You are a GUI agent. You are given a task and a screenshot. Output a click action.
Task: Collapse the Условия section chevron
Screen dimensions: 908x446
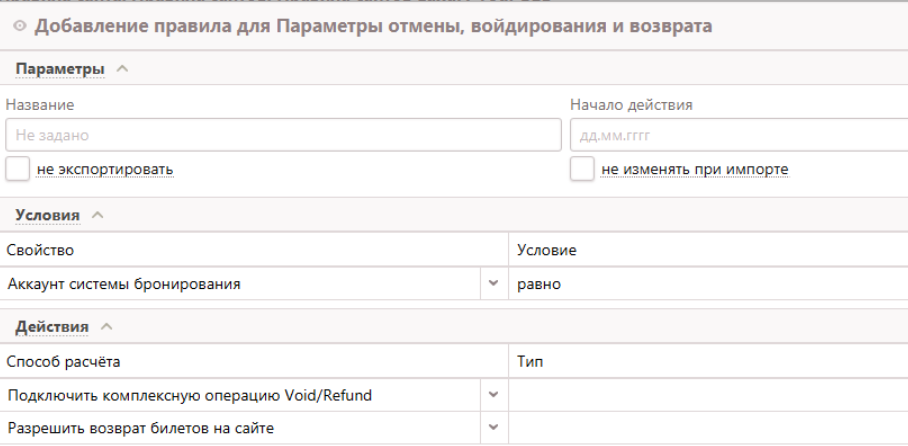tap(98, 215)
